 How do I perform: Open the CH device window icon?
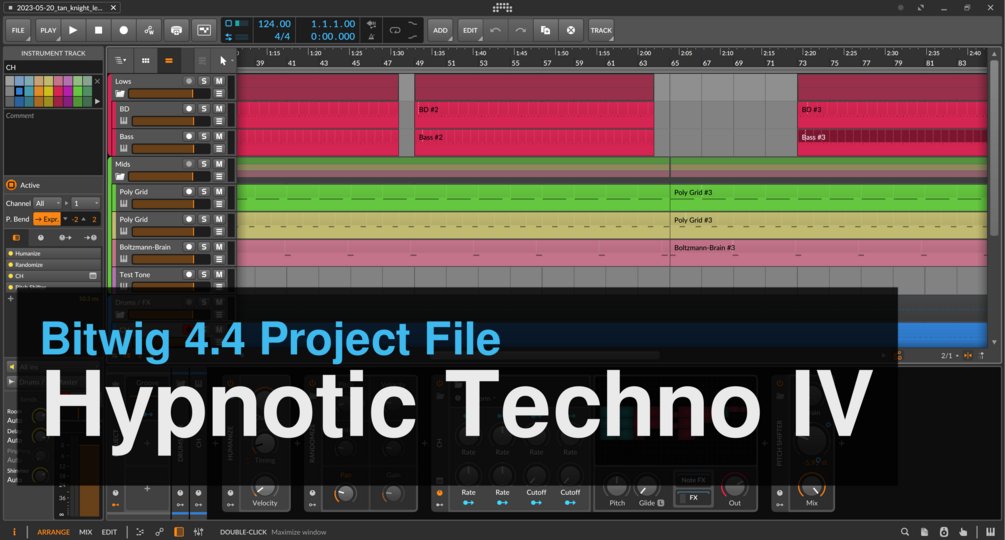coord(93,276)
